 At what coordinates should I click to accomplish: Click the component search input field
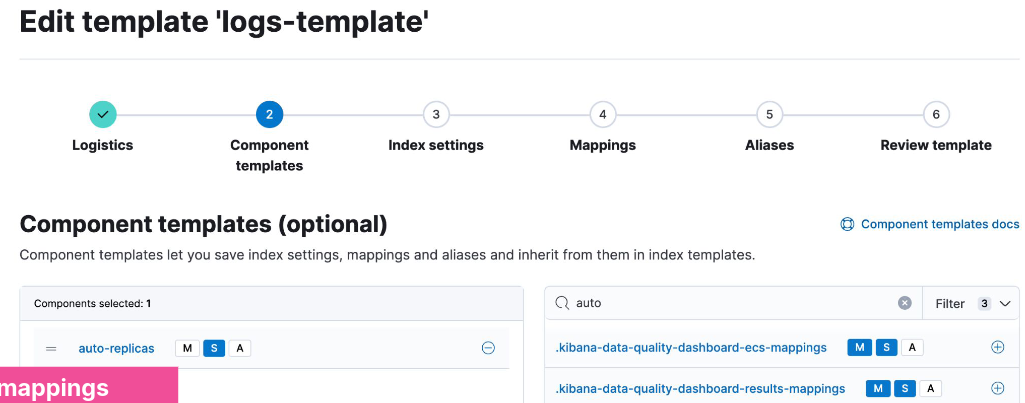click(x=730, y=303)
